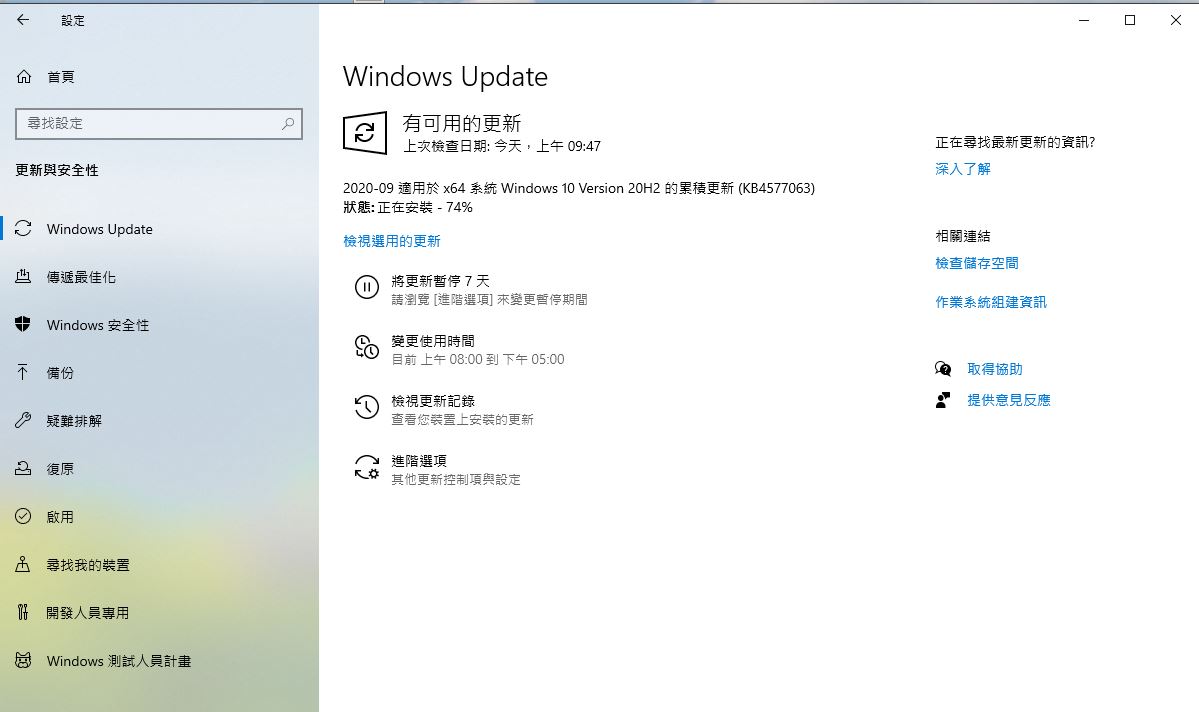Click the history icon for 檢視更新記錄
Viewport: 1199px width, 712px height.
tap(366, 408)
